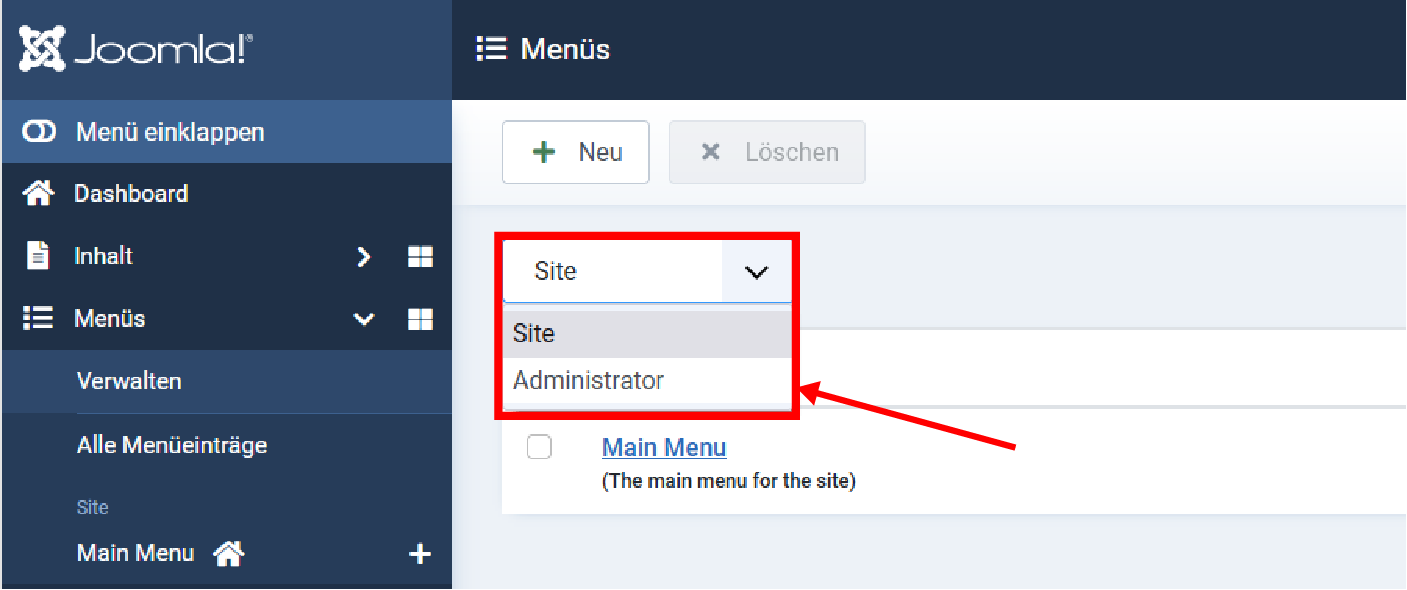Viewport: 1407px width, 590px height.
Task: Click the home icon next to Main Menu
Action: pos(229,553)
